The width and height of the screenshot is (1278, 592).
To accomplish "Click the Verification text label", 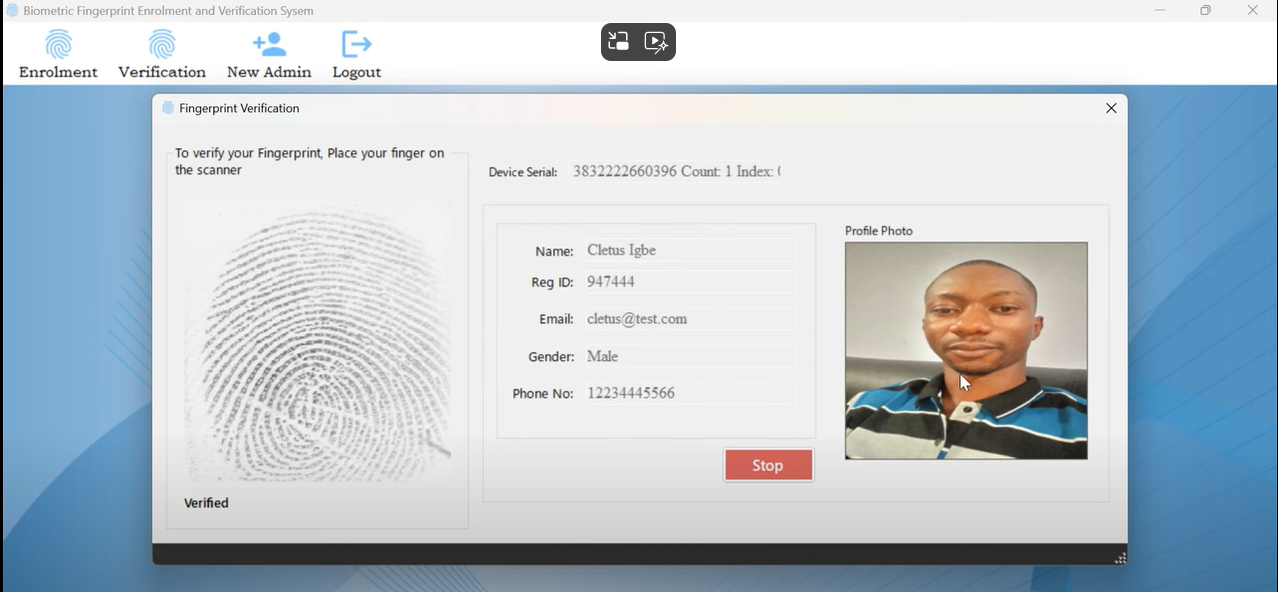I will coord(162,72).
